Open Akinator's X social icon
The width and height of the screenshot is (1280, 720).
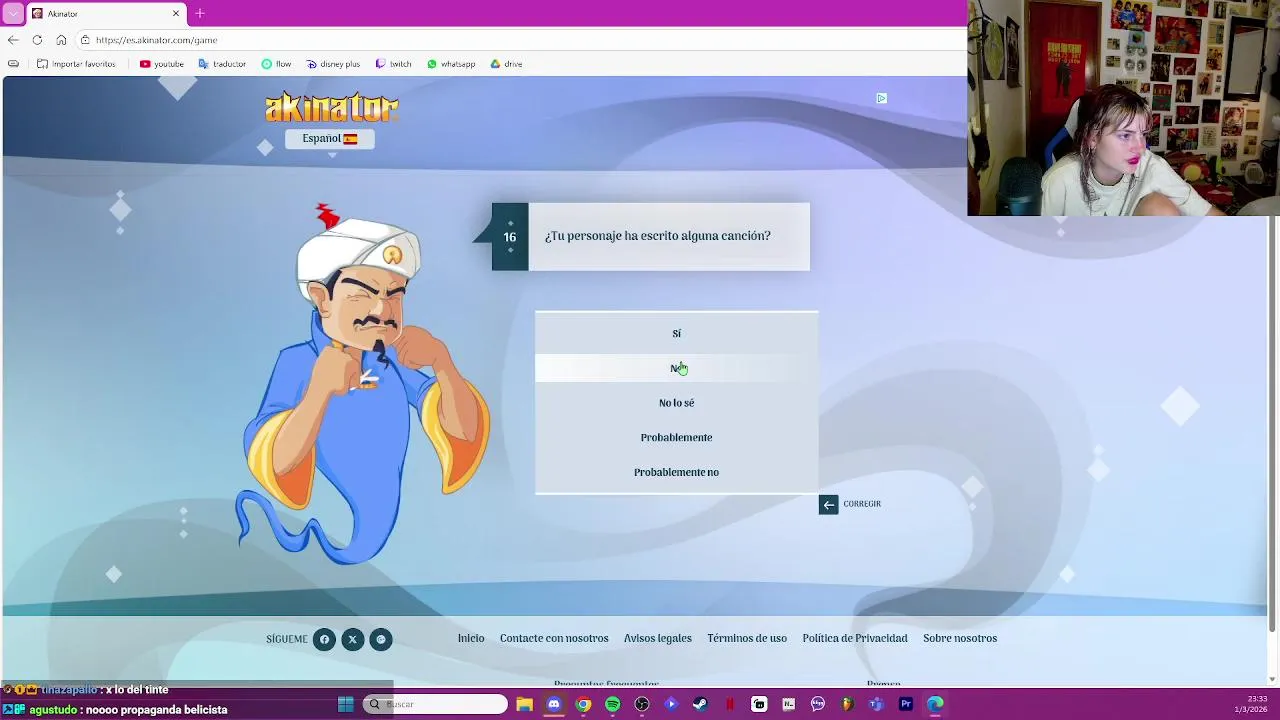pos(352,639)
